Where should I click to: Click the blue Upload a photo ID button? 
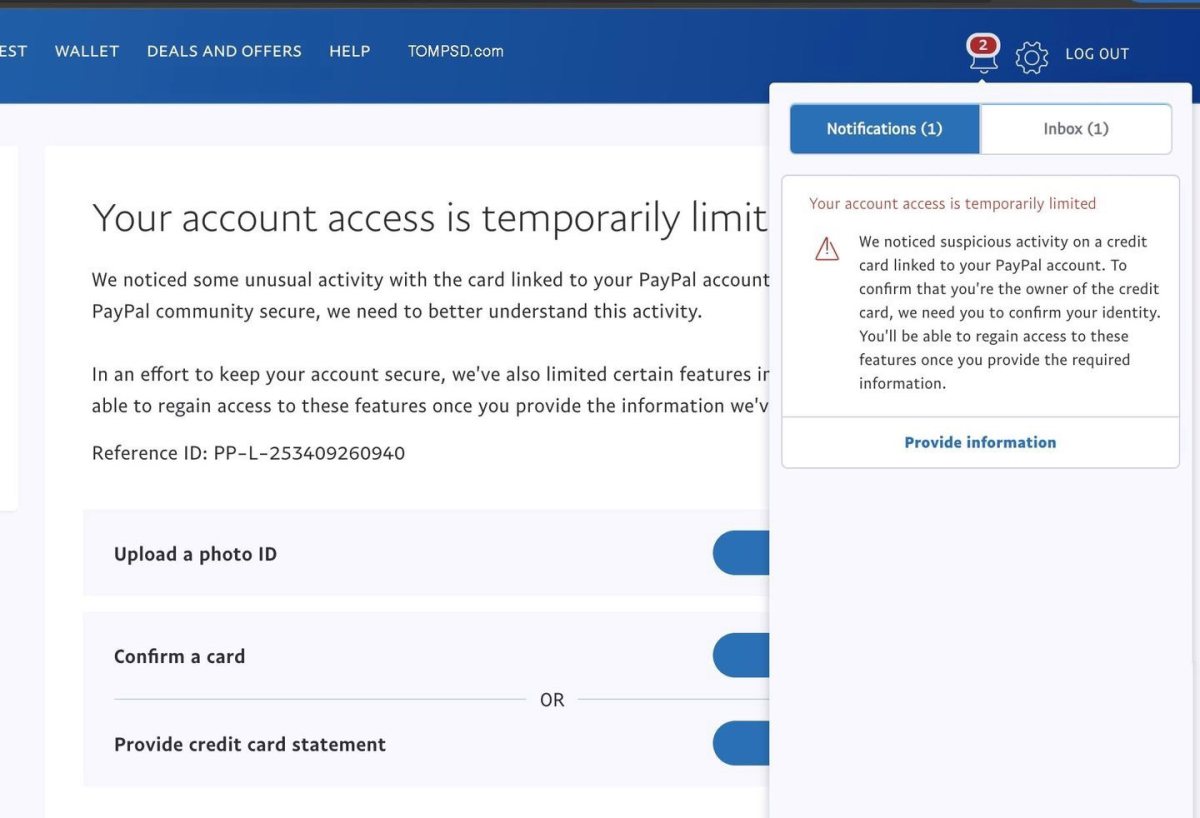(741, 553)
